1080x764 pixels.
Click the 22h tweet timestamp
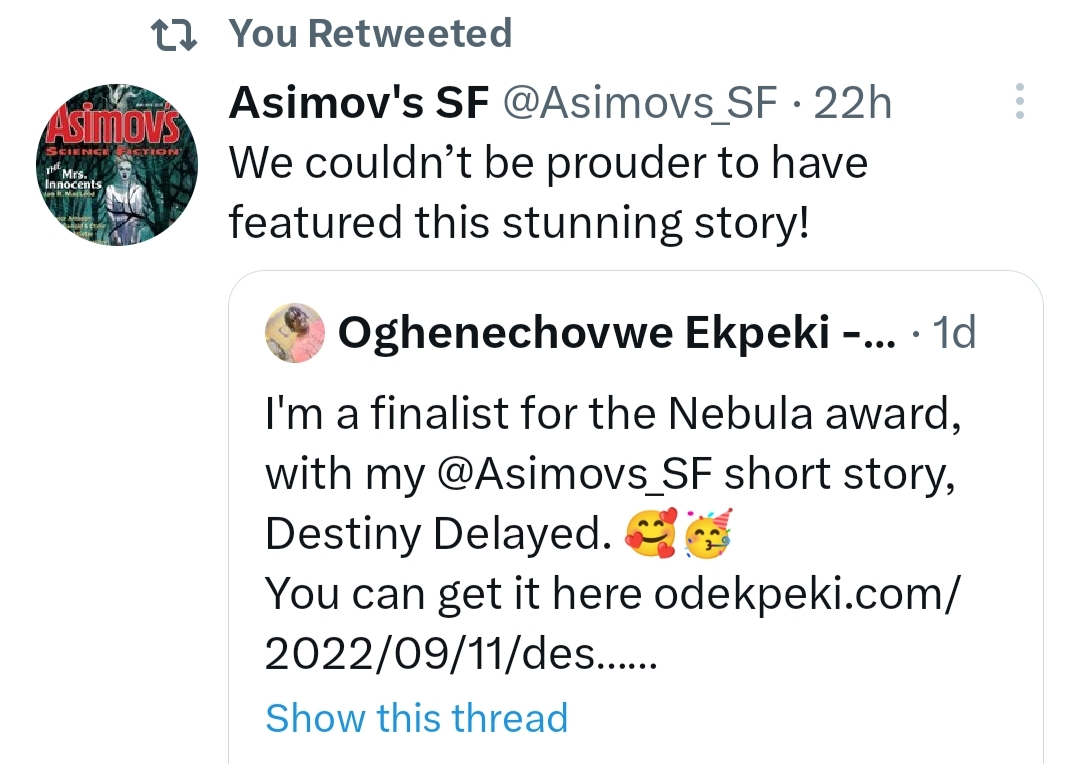853,103
